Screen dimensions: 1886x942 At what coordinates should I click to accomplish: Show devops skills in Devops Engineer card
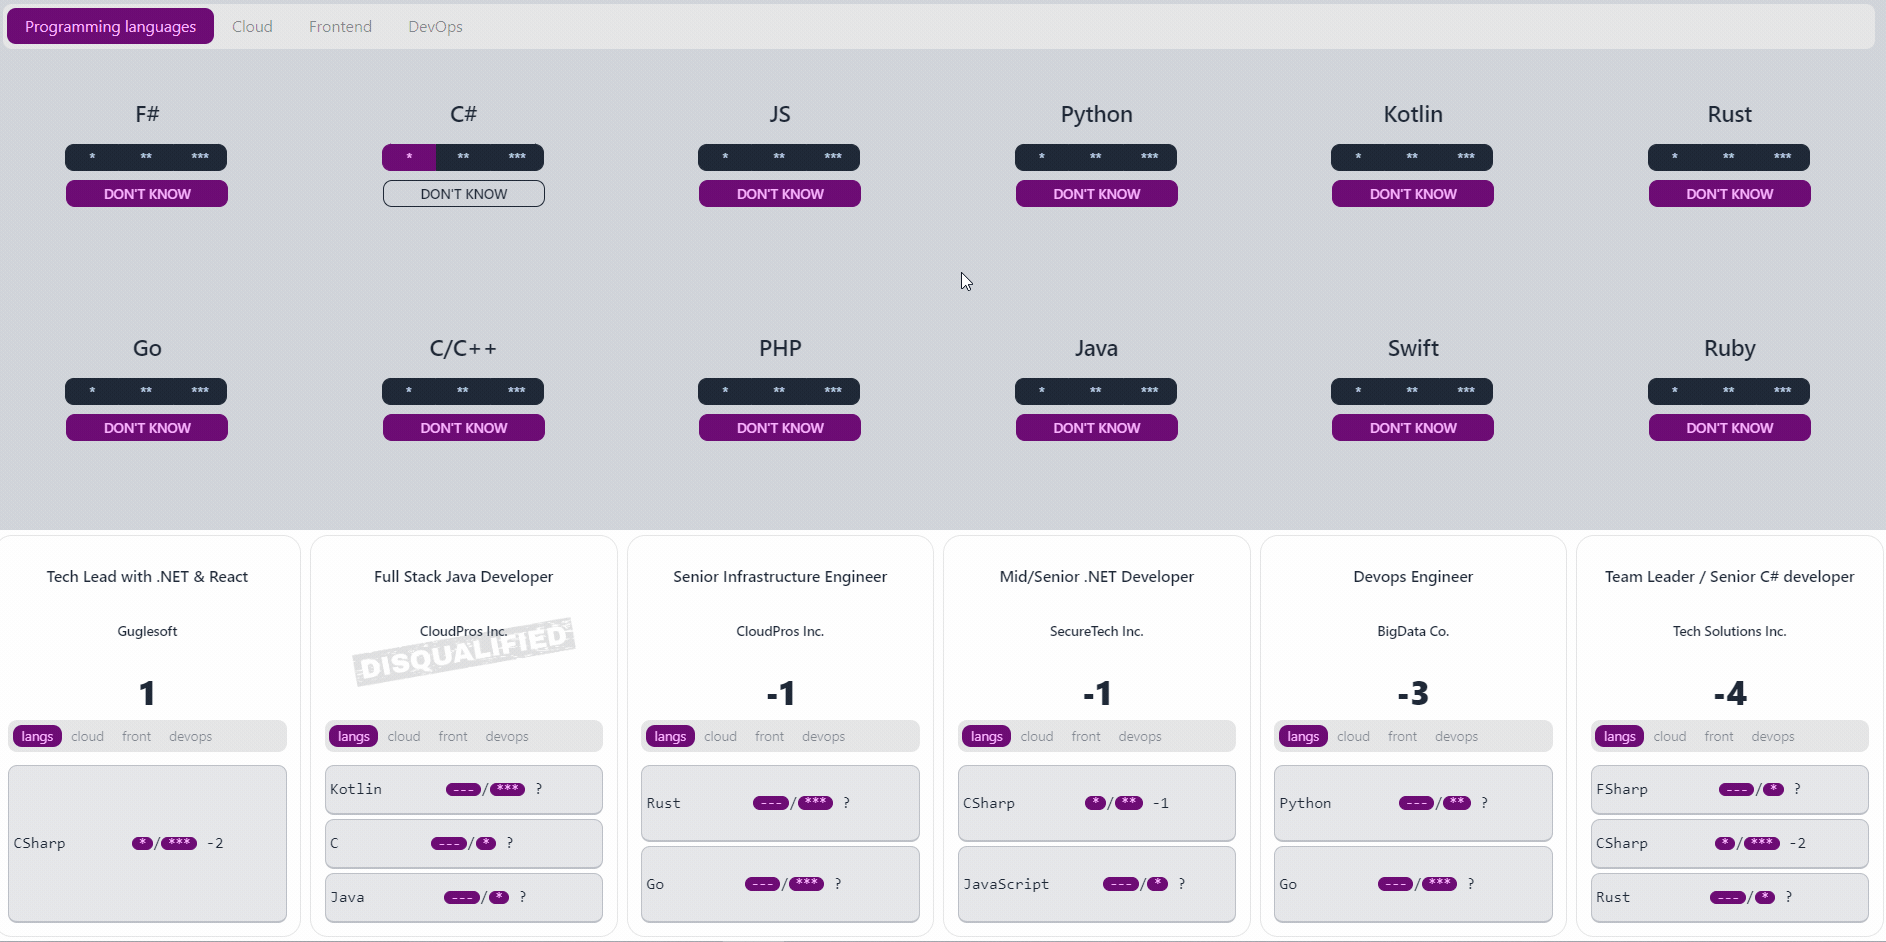pos(1456,736)
